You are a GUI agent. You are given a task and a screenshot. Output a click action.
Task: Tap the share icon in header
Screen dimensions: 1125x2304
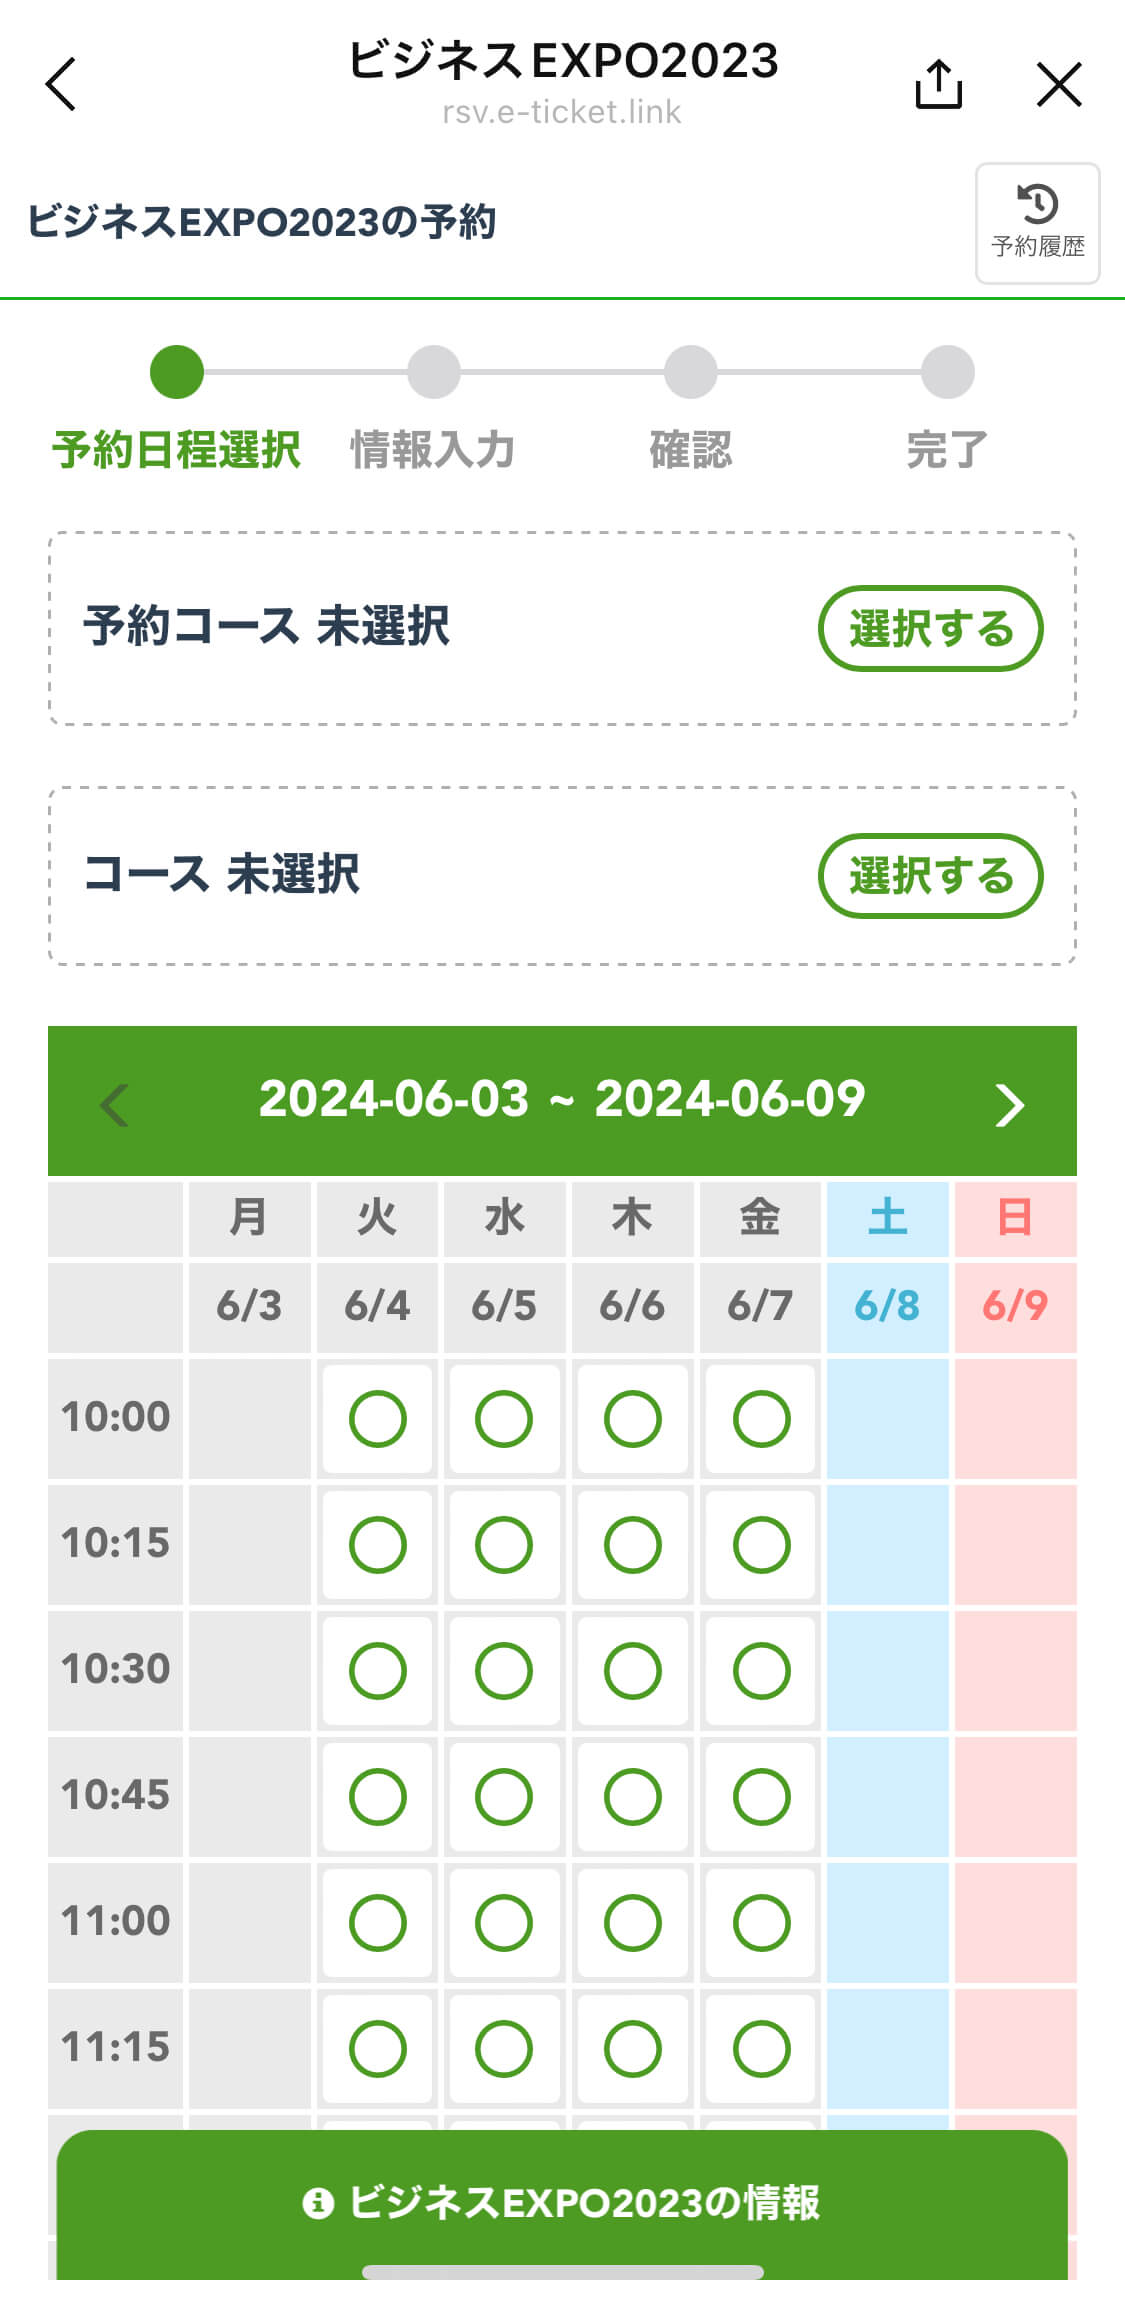[x=938, y=84]
